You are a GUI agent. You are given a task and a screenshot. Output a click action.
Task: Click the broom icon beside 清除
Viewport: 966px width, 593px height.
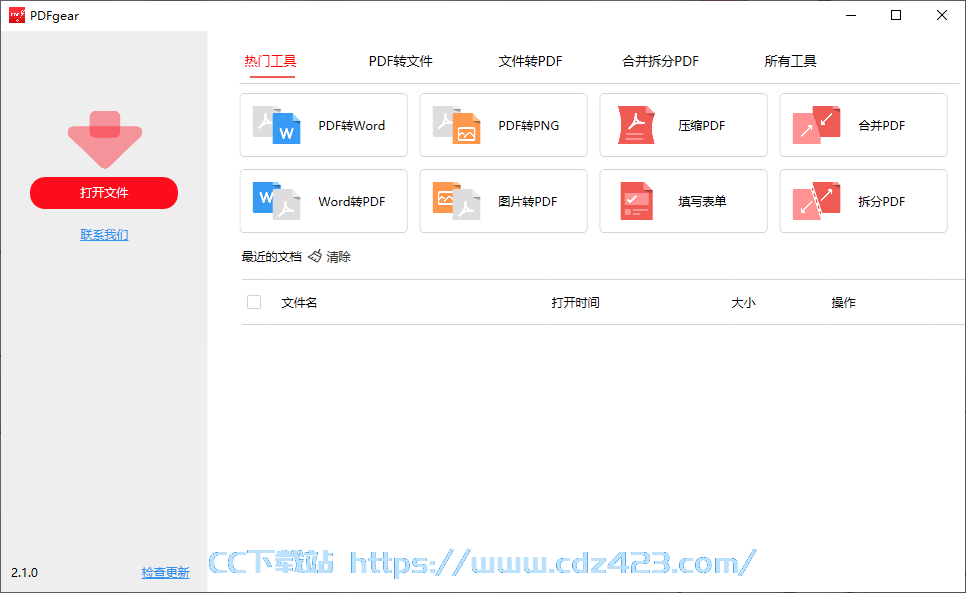[315, 256]
